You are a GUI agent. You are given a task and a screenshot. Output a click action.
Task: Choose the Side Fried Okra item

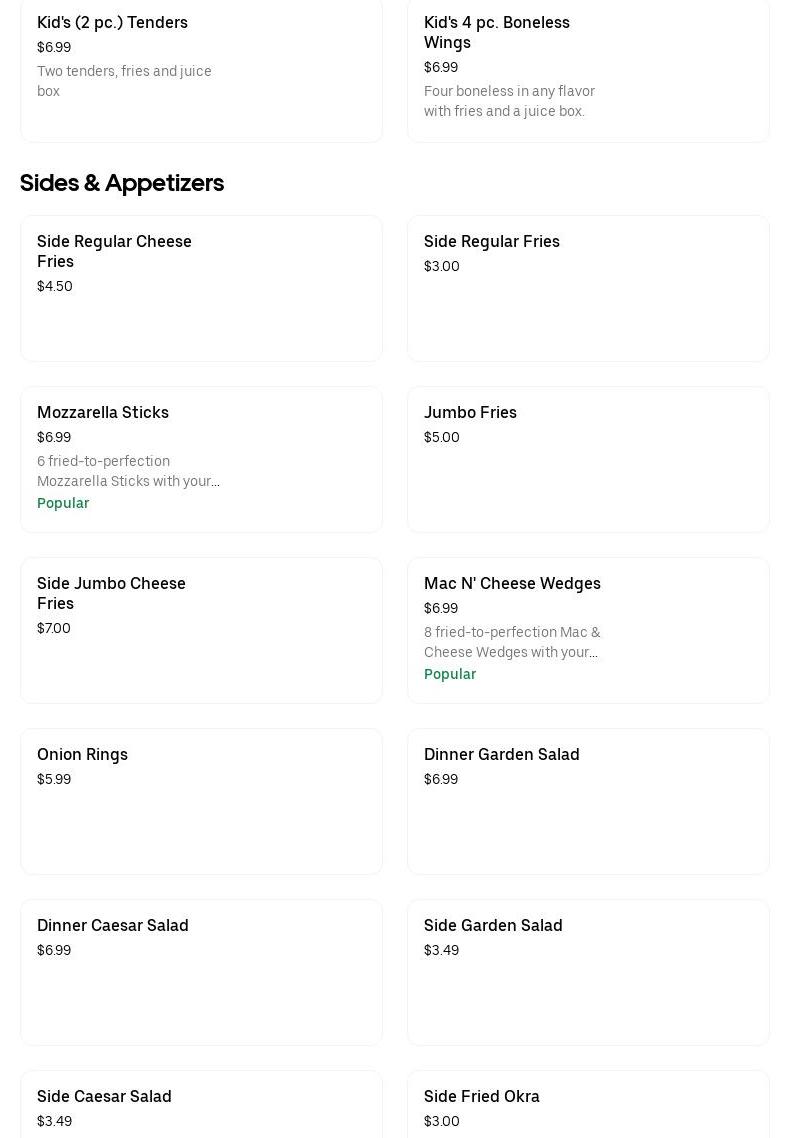tap(588, 1105)
